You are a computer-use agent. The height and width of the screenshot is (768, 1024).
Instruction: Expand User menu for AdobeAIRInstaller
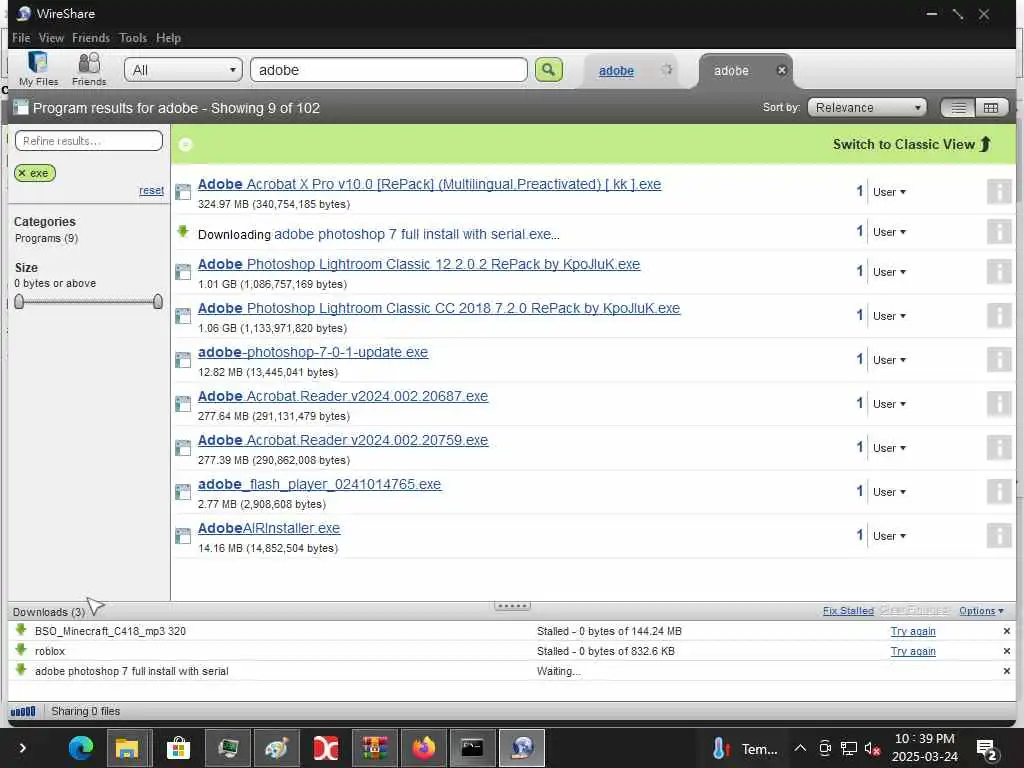[889, 536]
